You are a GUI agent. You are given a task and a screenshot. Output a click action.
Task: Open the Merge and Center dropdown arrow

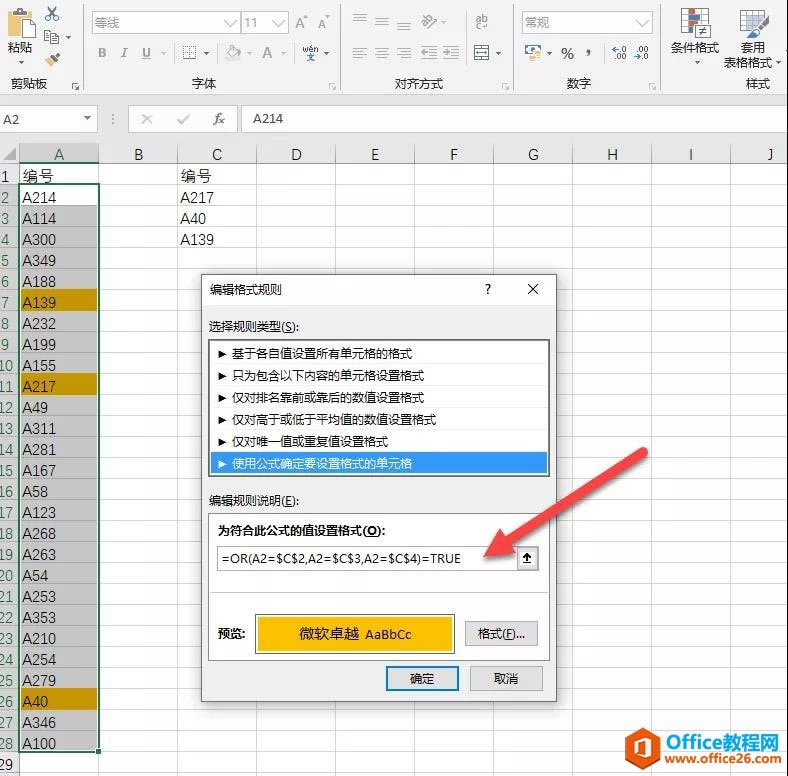[x=499, y=53]
